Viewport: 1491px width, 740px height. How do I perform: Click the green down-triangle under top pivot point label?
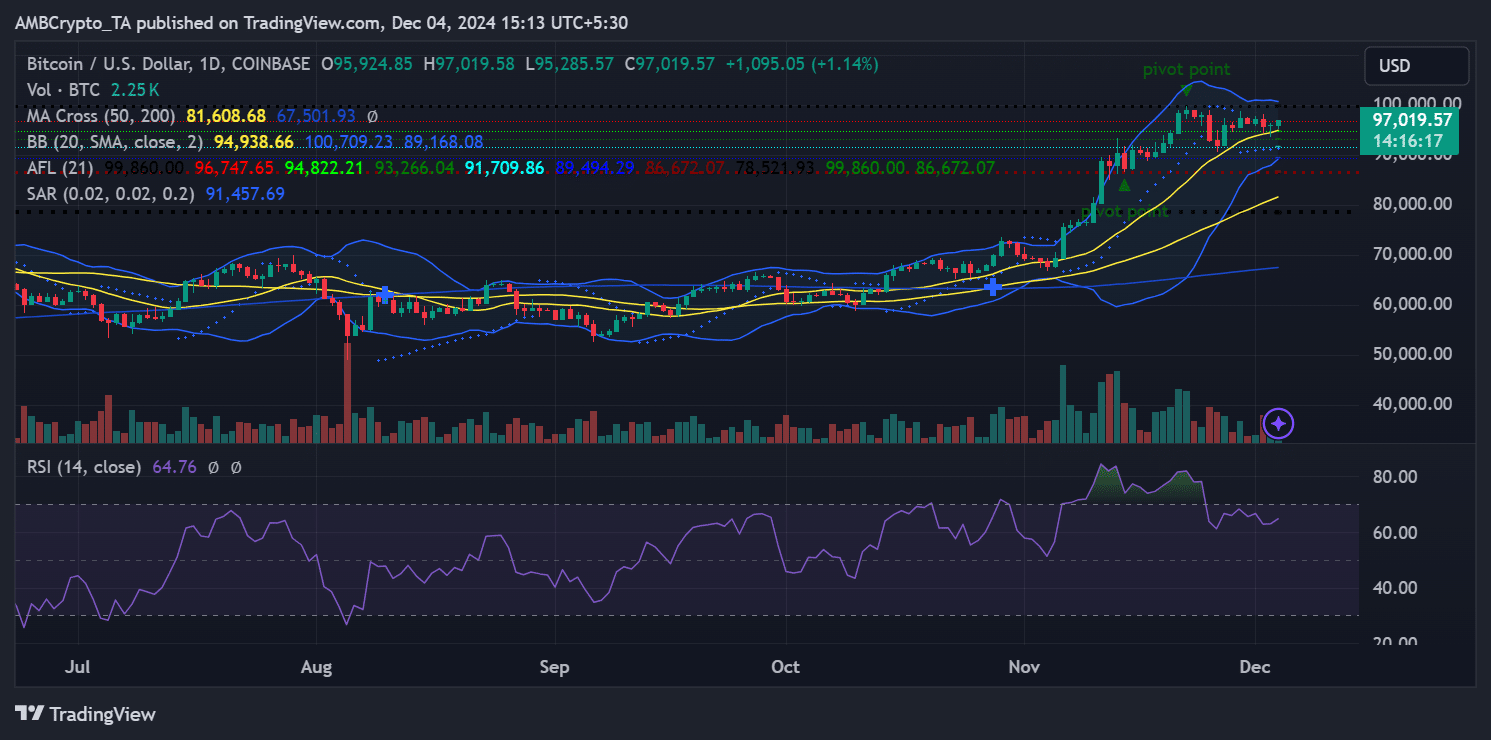point(1186,90)
